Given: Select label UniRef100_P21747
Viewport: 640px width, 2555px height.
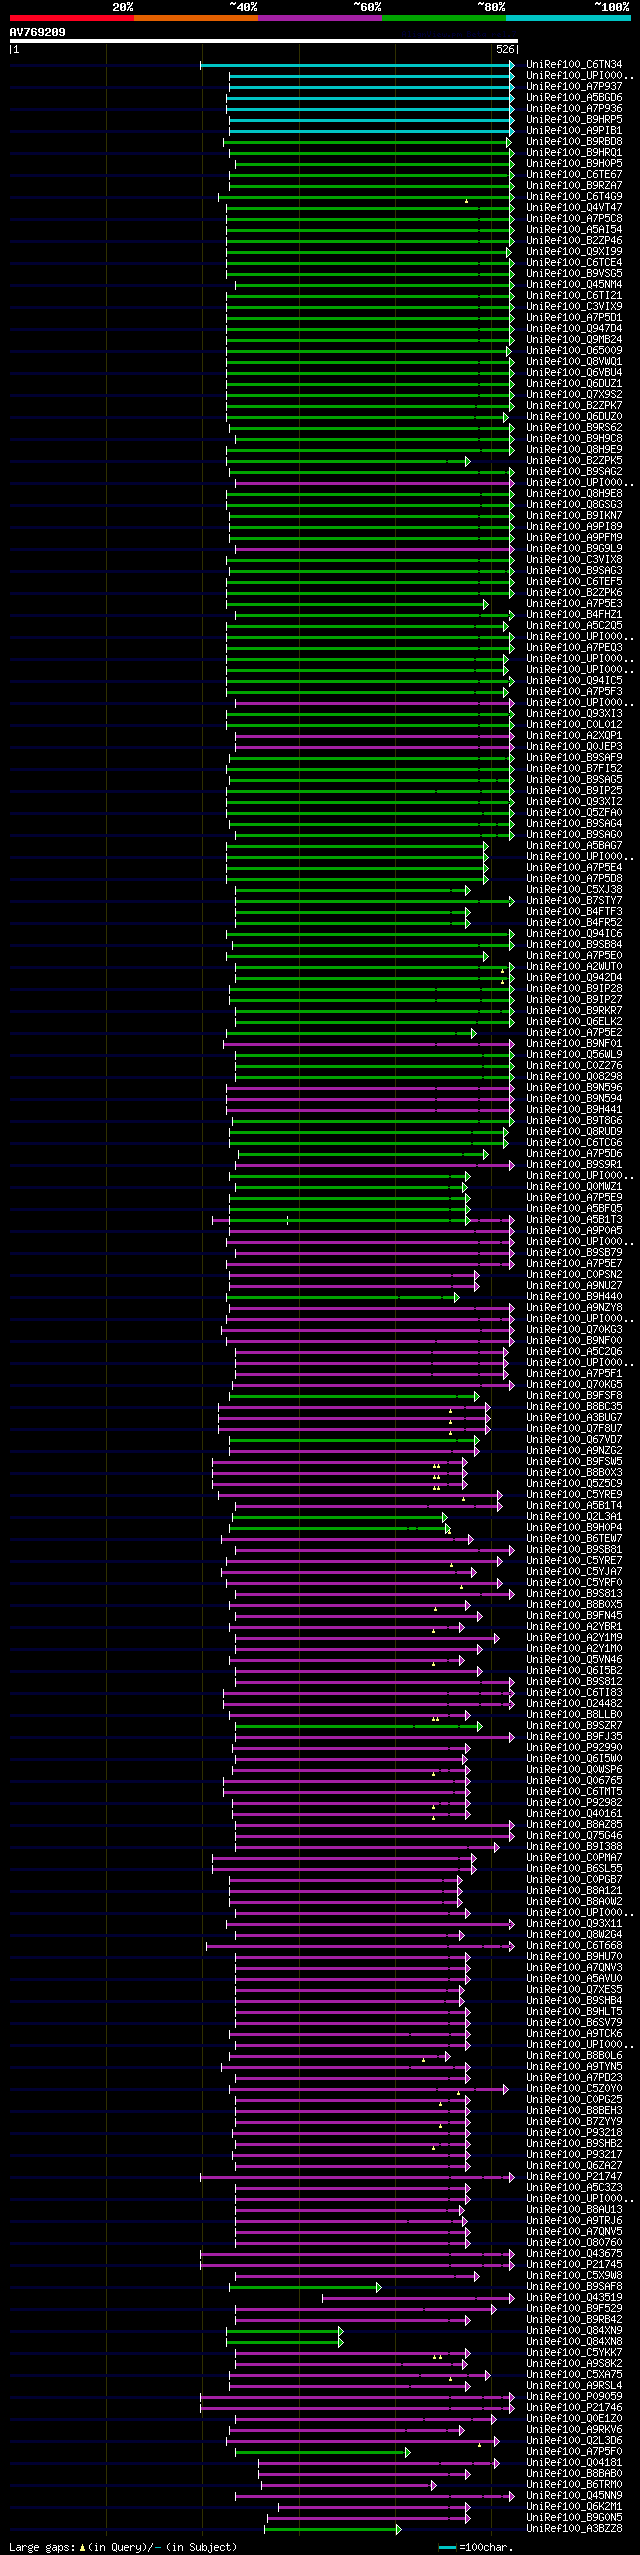Looking at the screenshot, I should pyautogui.click(x=574, y=2177).
